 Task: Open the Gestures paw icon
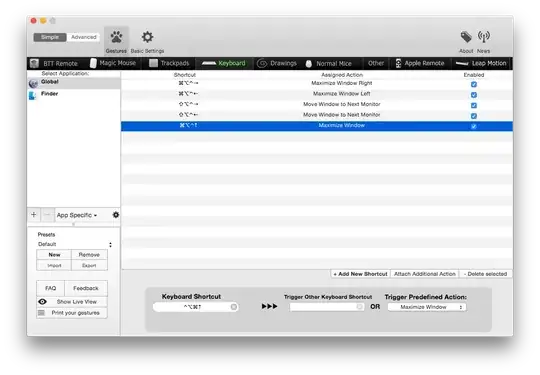point(116,37)
